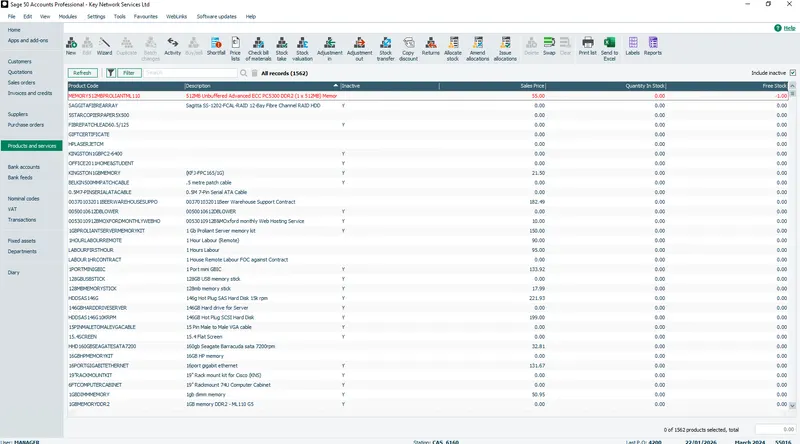800x444 pixels.
Task: Click the Filter button
Action: tap(129, 73)
